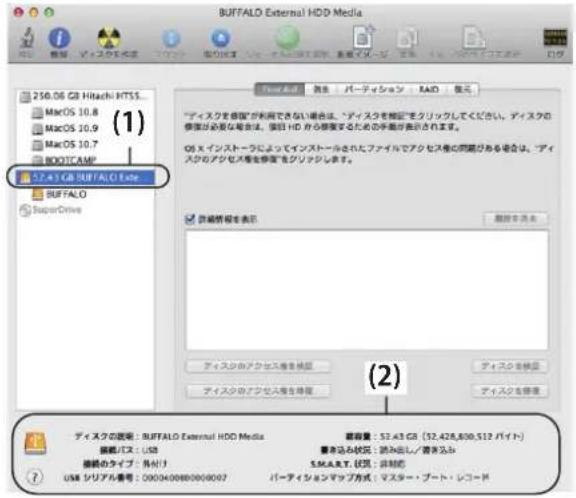Select the BUFFALO volume label
Viewport: 576px width, 498px height.
tap(66, 194)
